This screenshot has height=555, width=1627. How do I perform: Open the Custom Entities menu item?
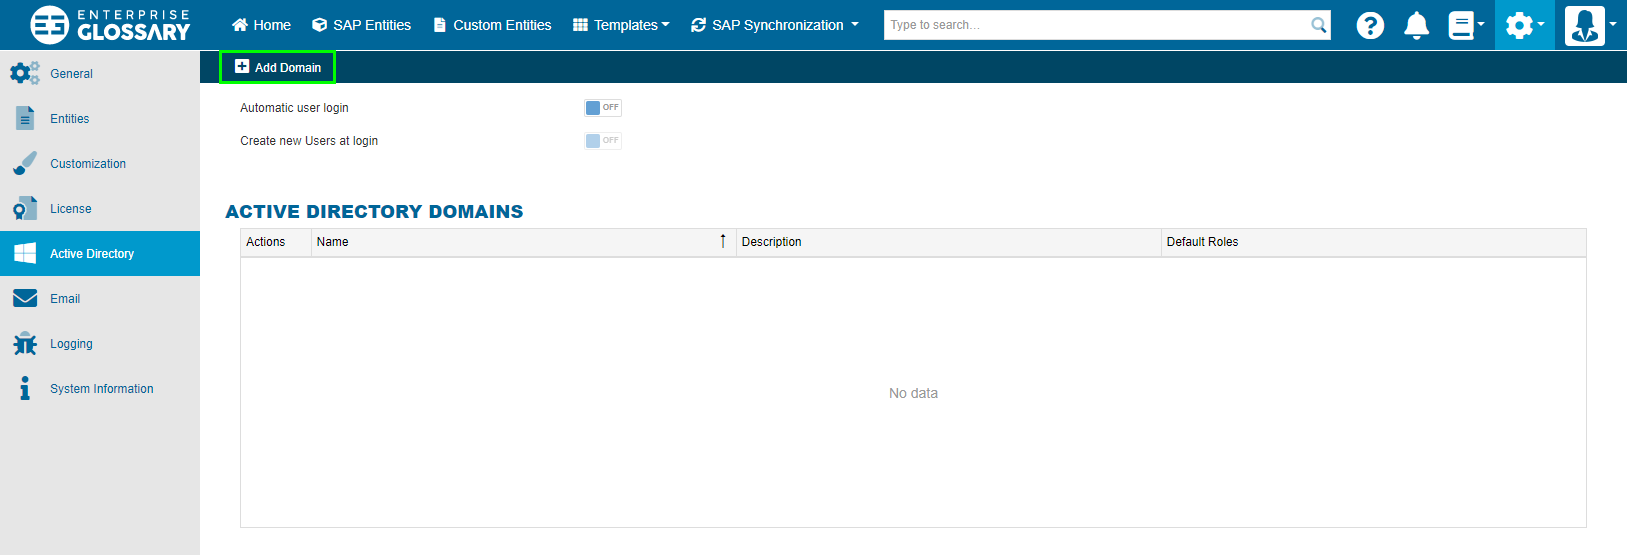coord(492,25)
